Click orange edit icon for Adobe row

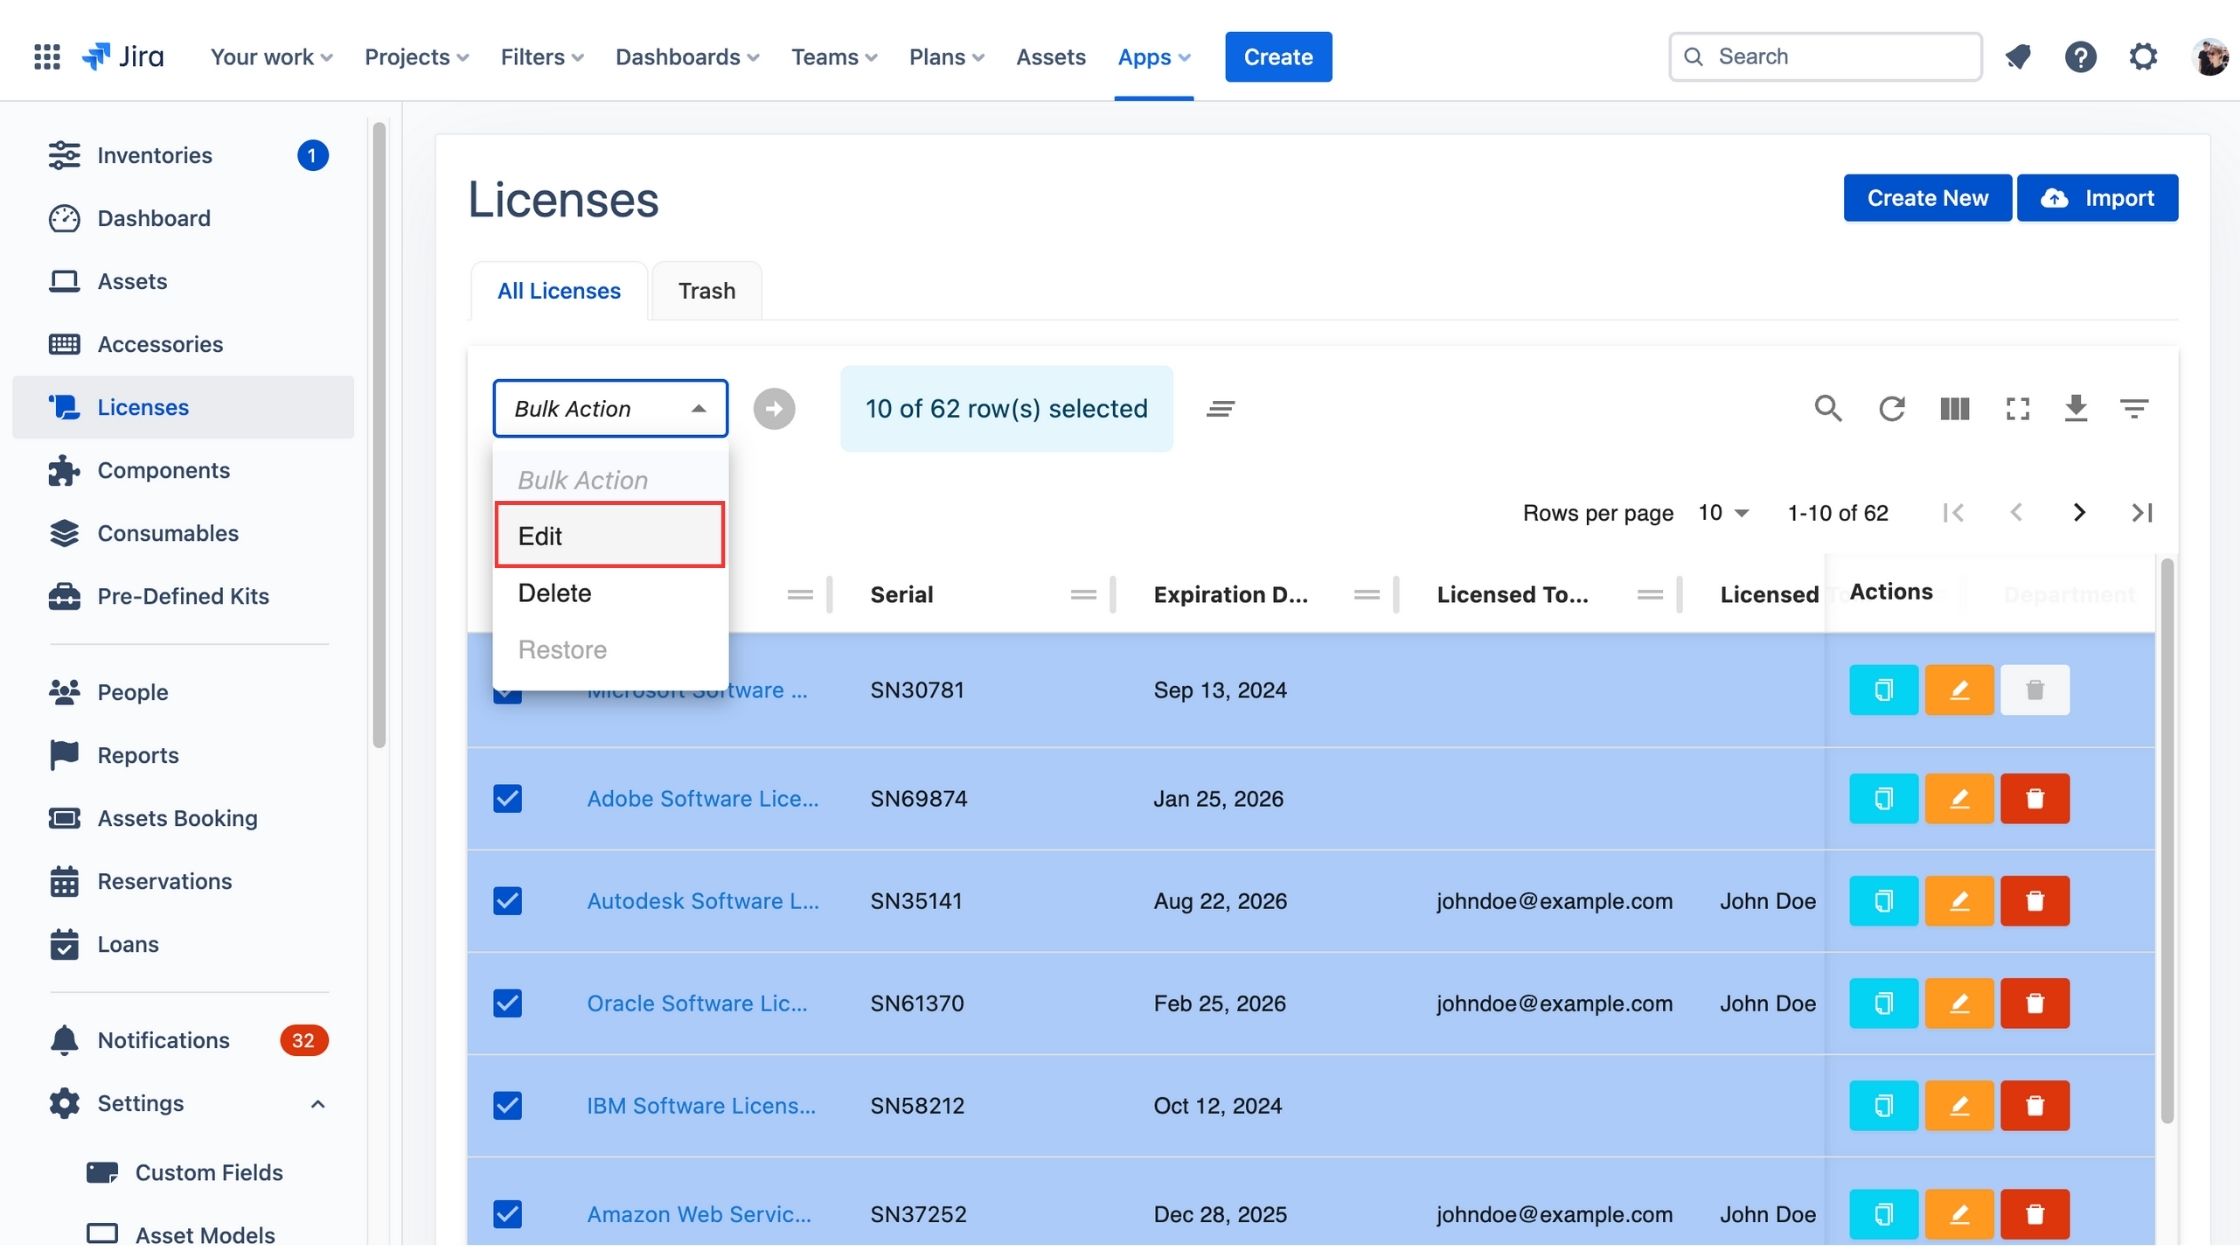[x=1958, y=799]
